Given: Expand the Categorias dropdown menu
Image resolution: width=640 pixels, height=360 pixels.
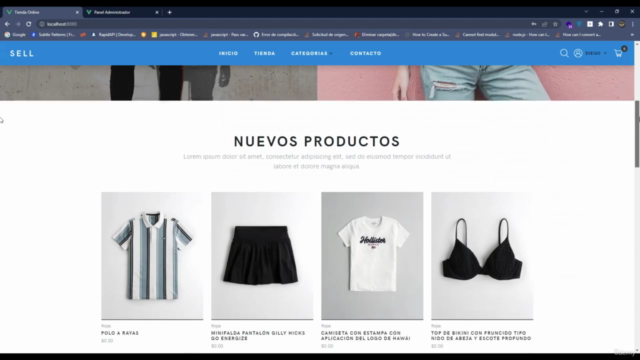Looking at the screenshot, I should pyautogui.click(x=312, y=53).
